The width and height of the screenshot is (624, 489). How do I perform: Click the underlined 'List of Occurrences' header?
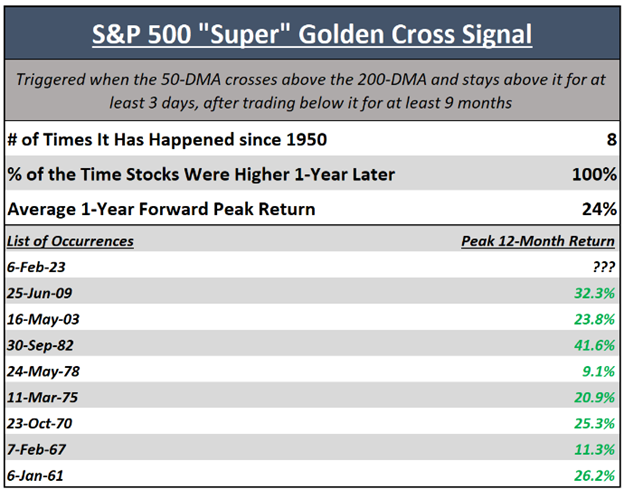point(70,241)
